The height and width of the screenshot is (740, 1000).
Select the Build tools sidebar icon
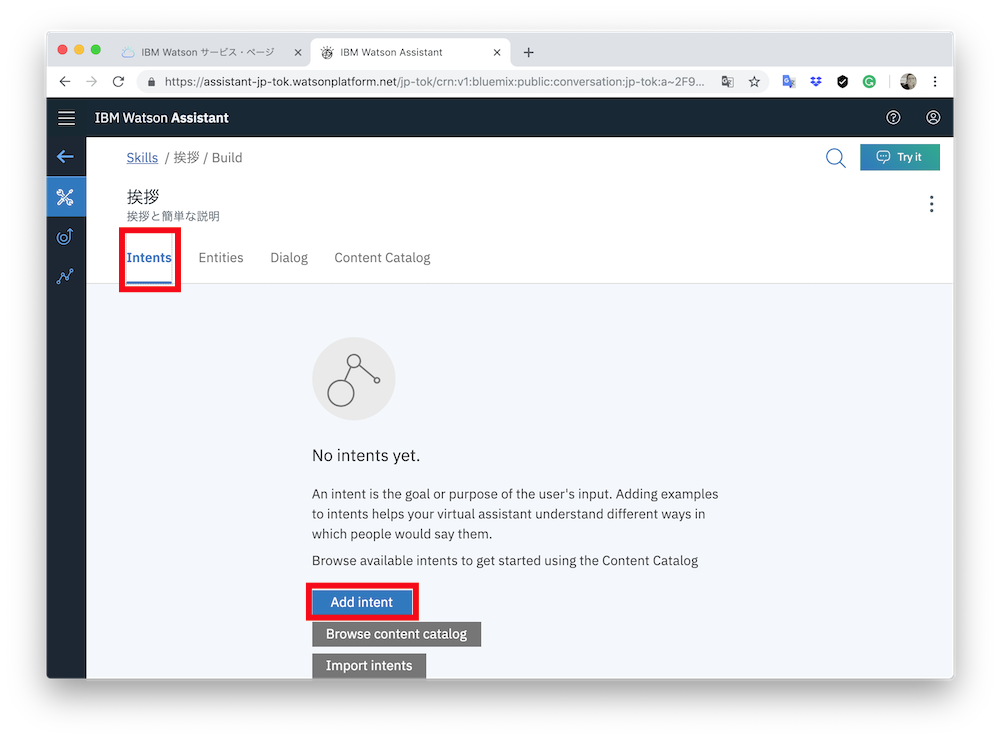[x=66, y=197]
